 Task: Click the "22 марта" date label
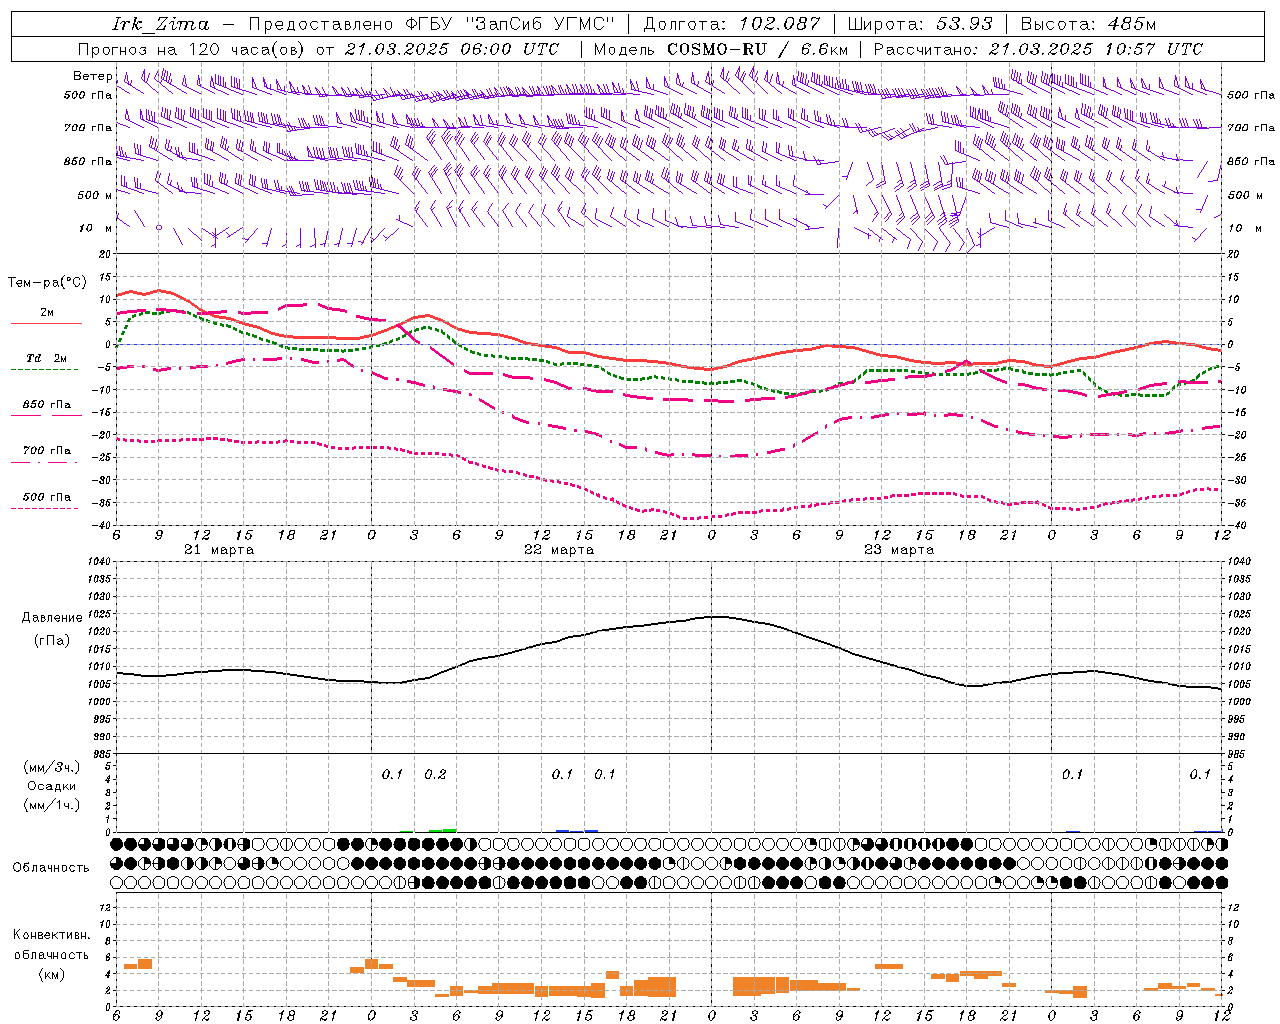click(559, 550)
